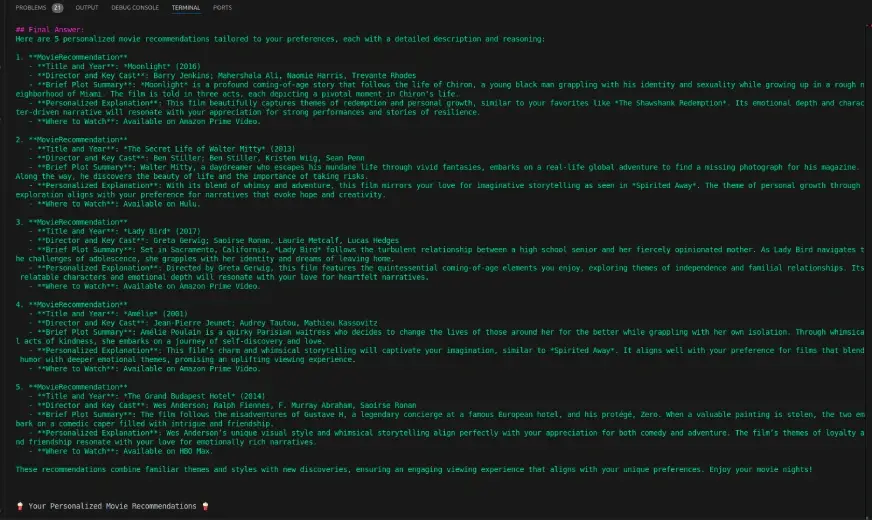Screen dimensions: 872x520
Task: Click the 'These recommendations combine familiar themes' closing line
Action: 414,469
